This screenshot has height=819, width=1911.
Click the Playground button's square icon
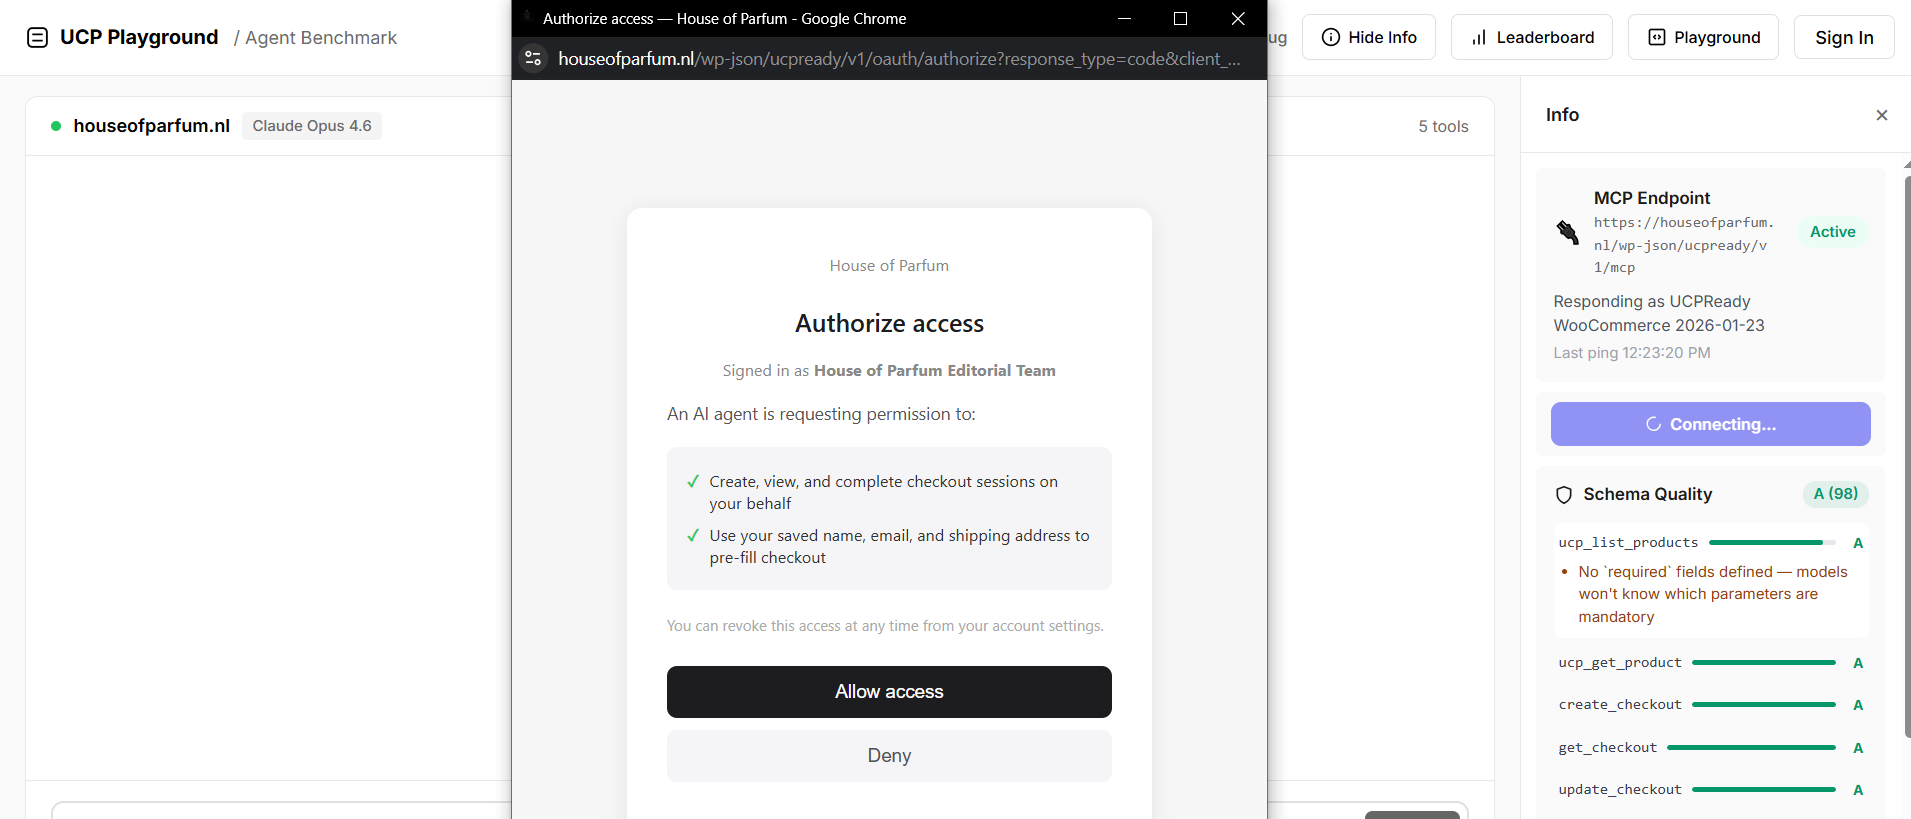pos(1657,38)
